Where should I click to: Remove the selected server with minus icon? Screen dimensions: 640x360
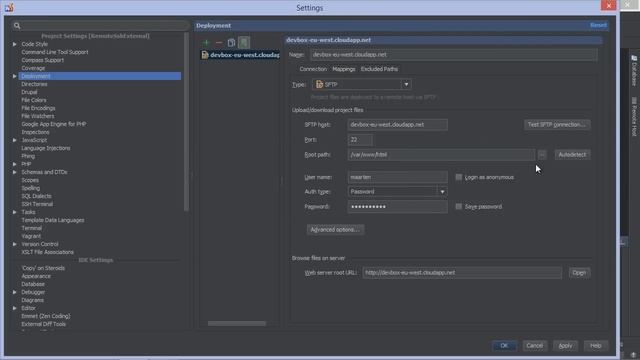(x=219, y=42)
